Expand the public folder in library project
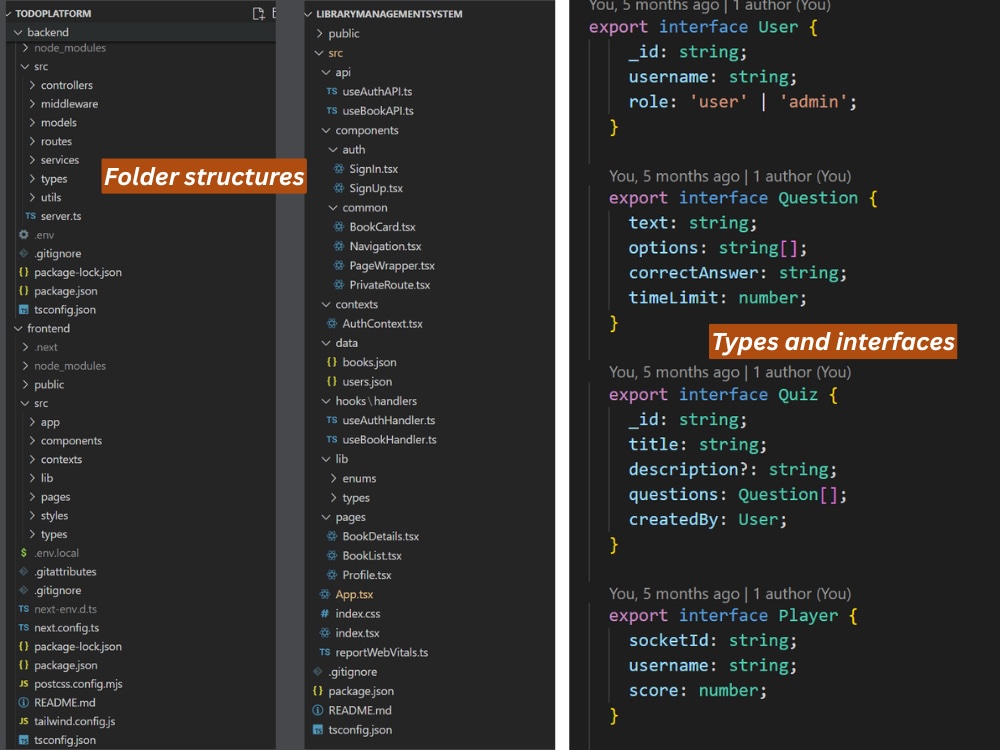Image resolution: width=1000 pixels, height=750 pixels. pos(319,33)
